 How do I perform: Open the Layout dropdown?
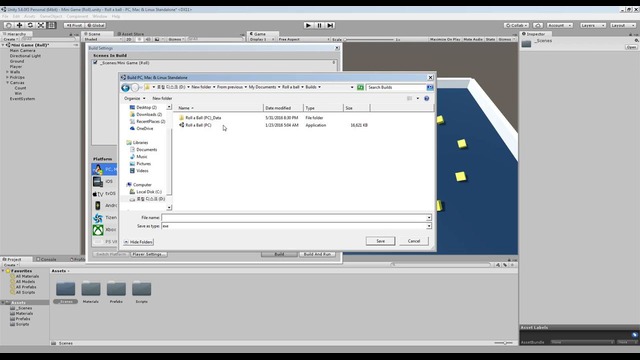click(622, 25)
